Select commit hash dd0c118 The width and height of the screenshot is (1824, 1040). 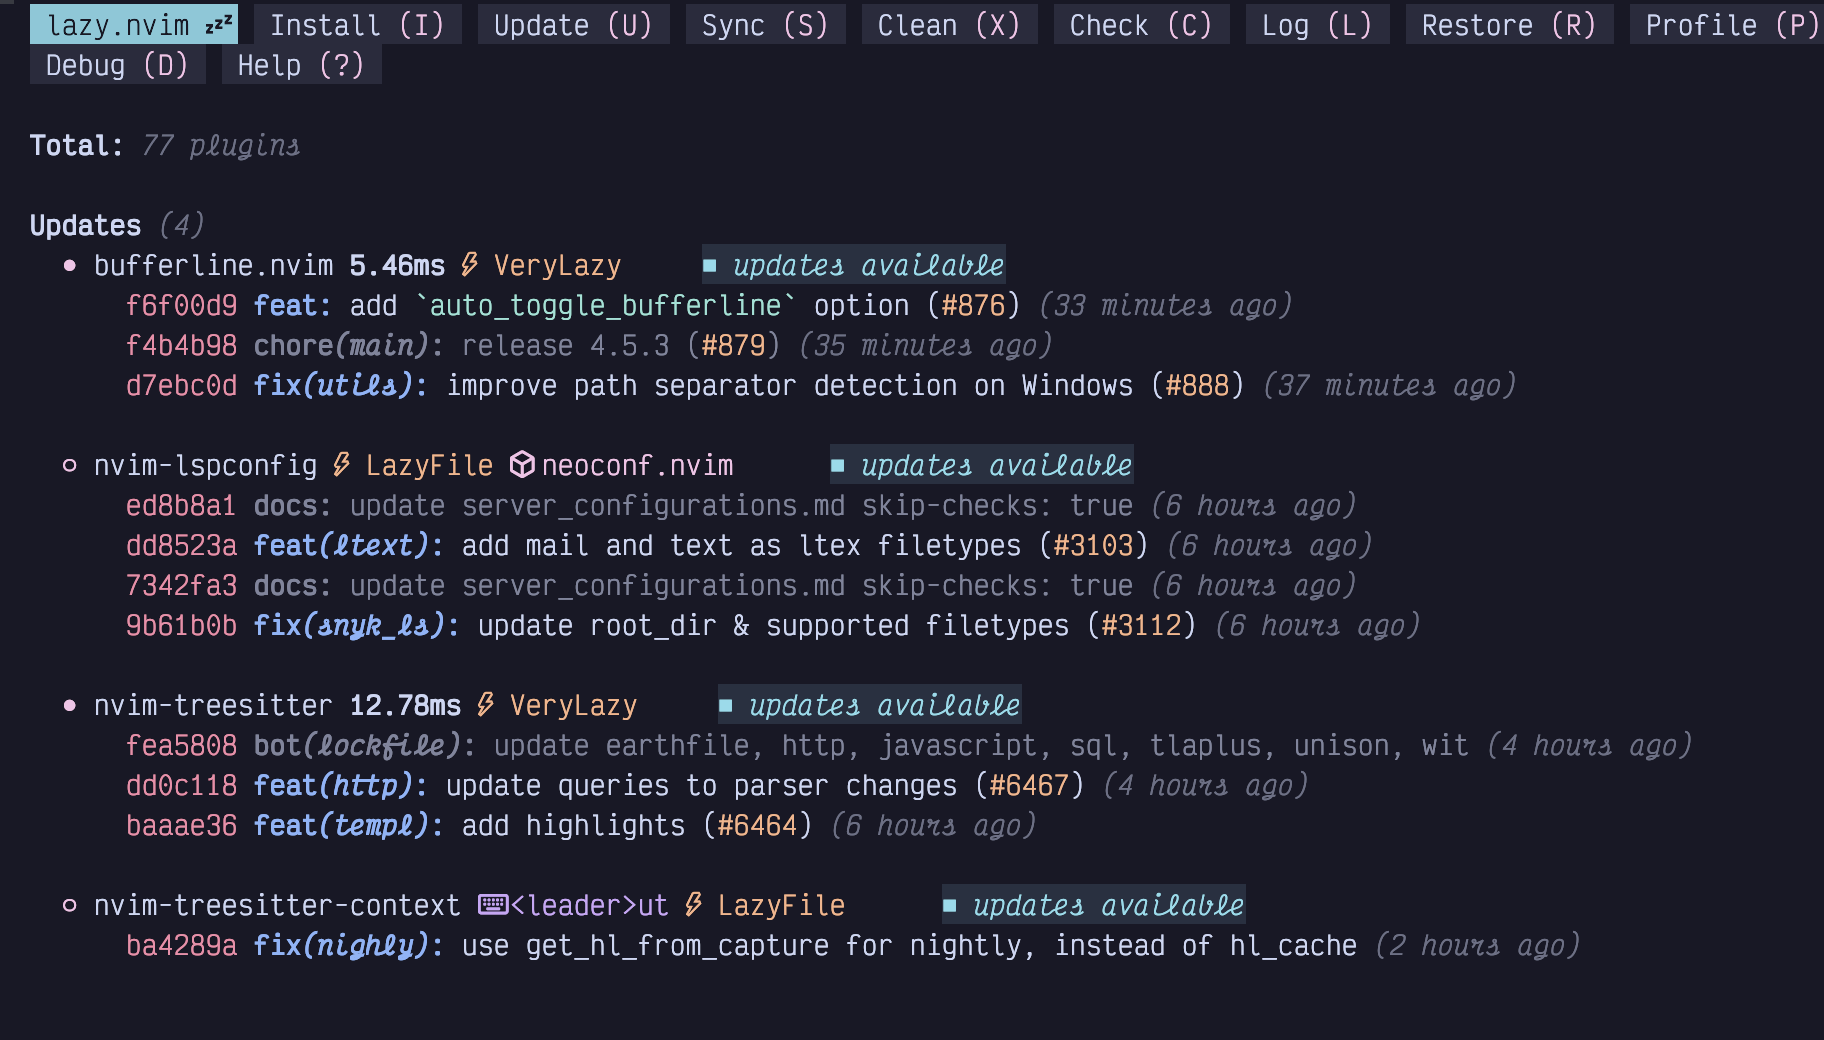pyautogui.click(x=182, y=785)
